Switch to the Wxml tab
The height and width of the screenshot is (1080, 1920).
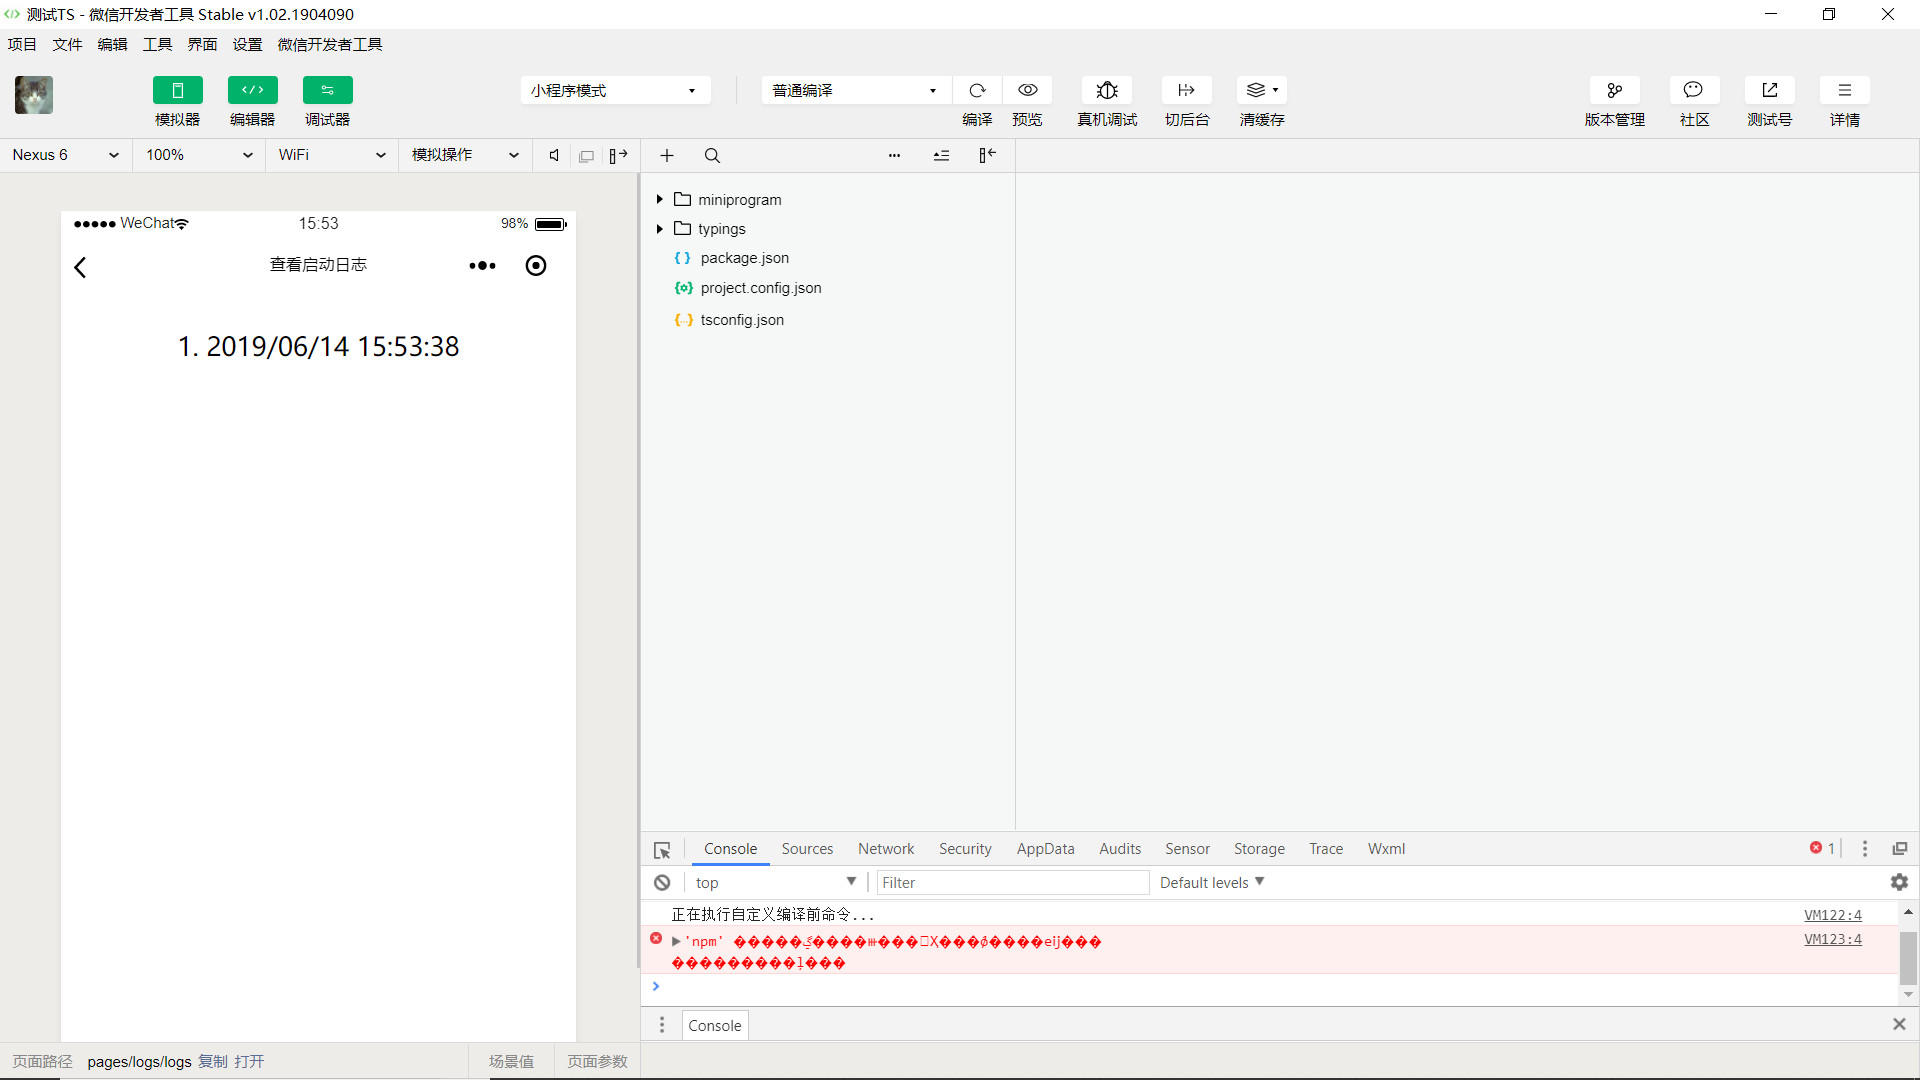pyautogui.click(x=1386, y=848)
